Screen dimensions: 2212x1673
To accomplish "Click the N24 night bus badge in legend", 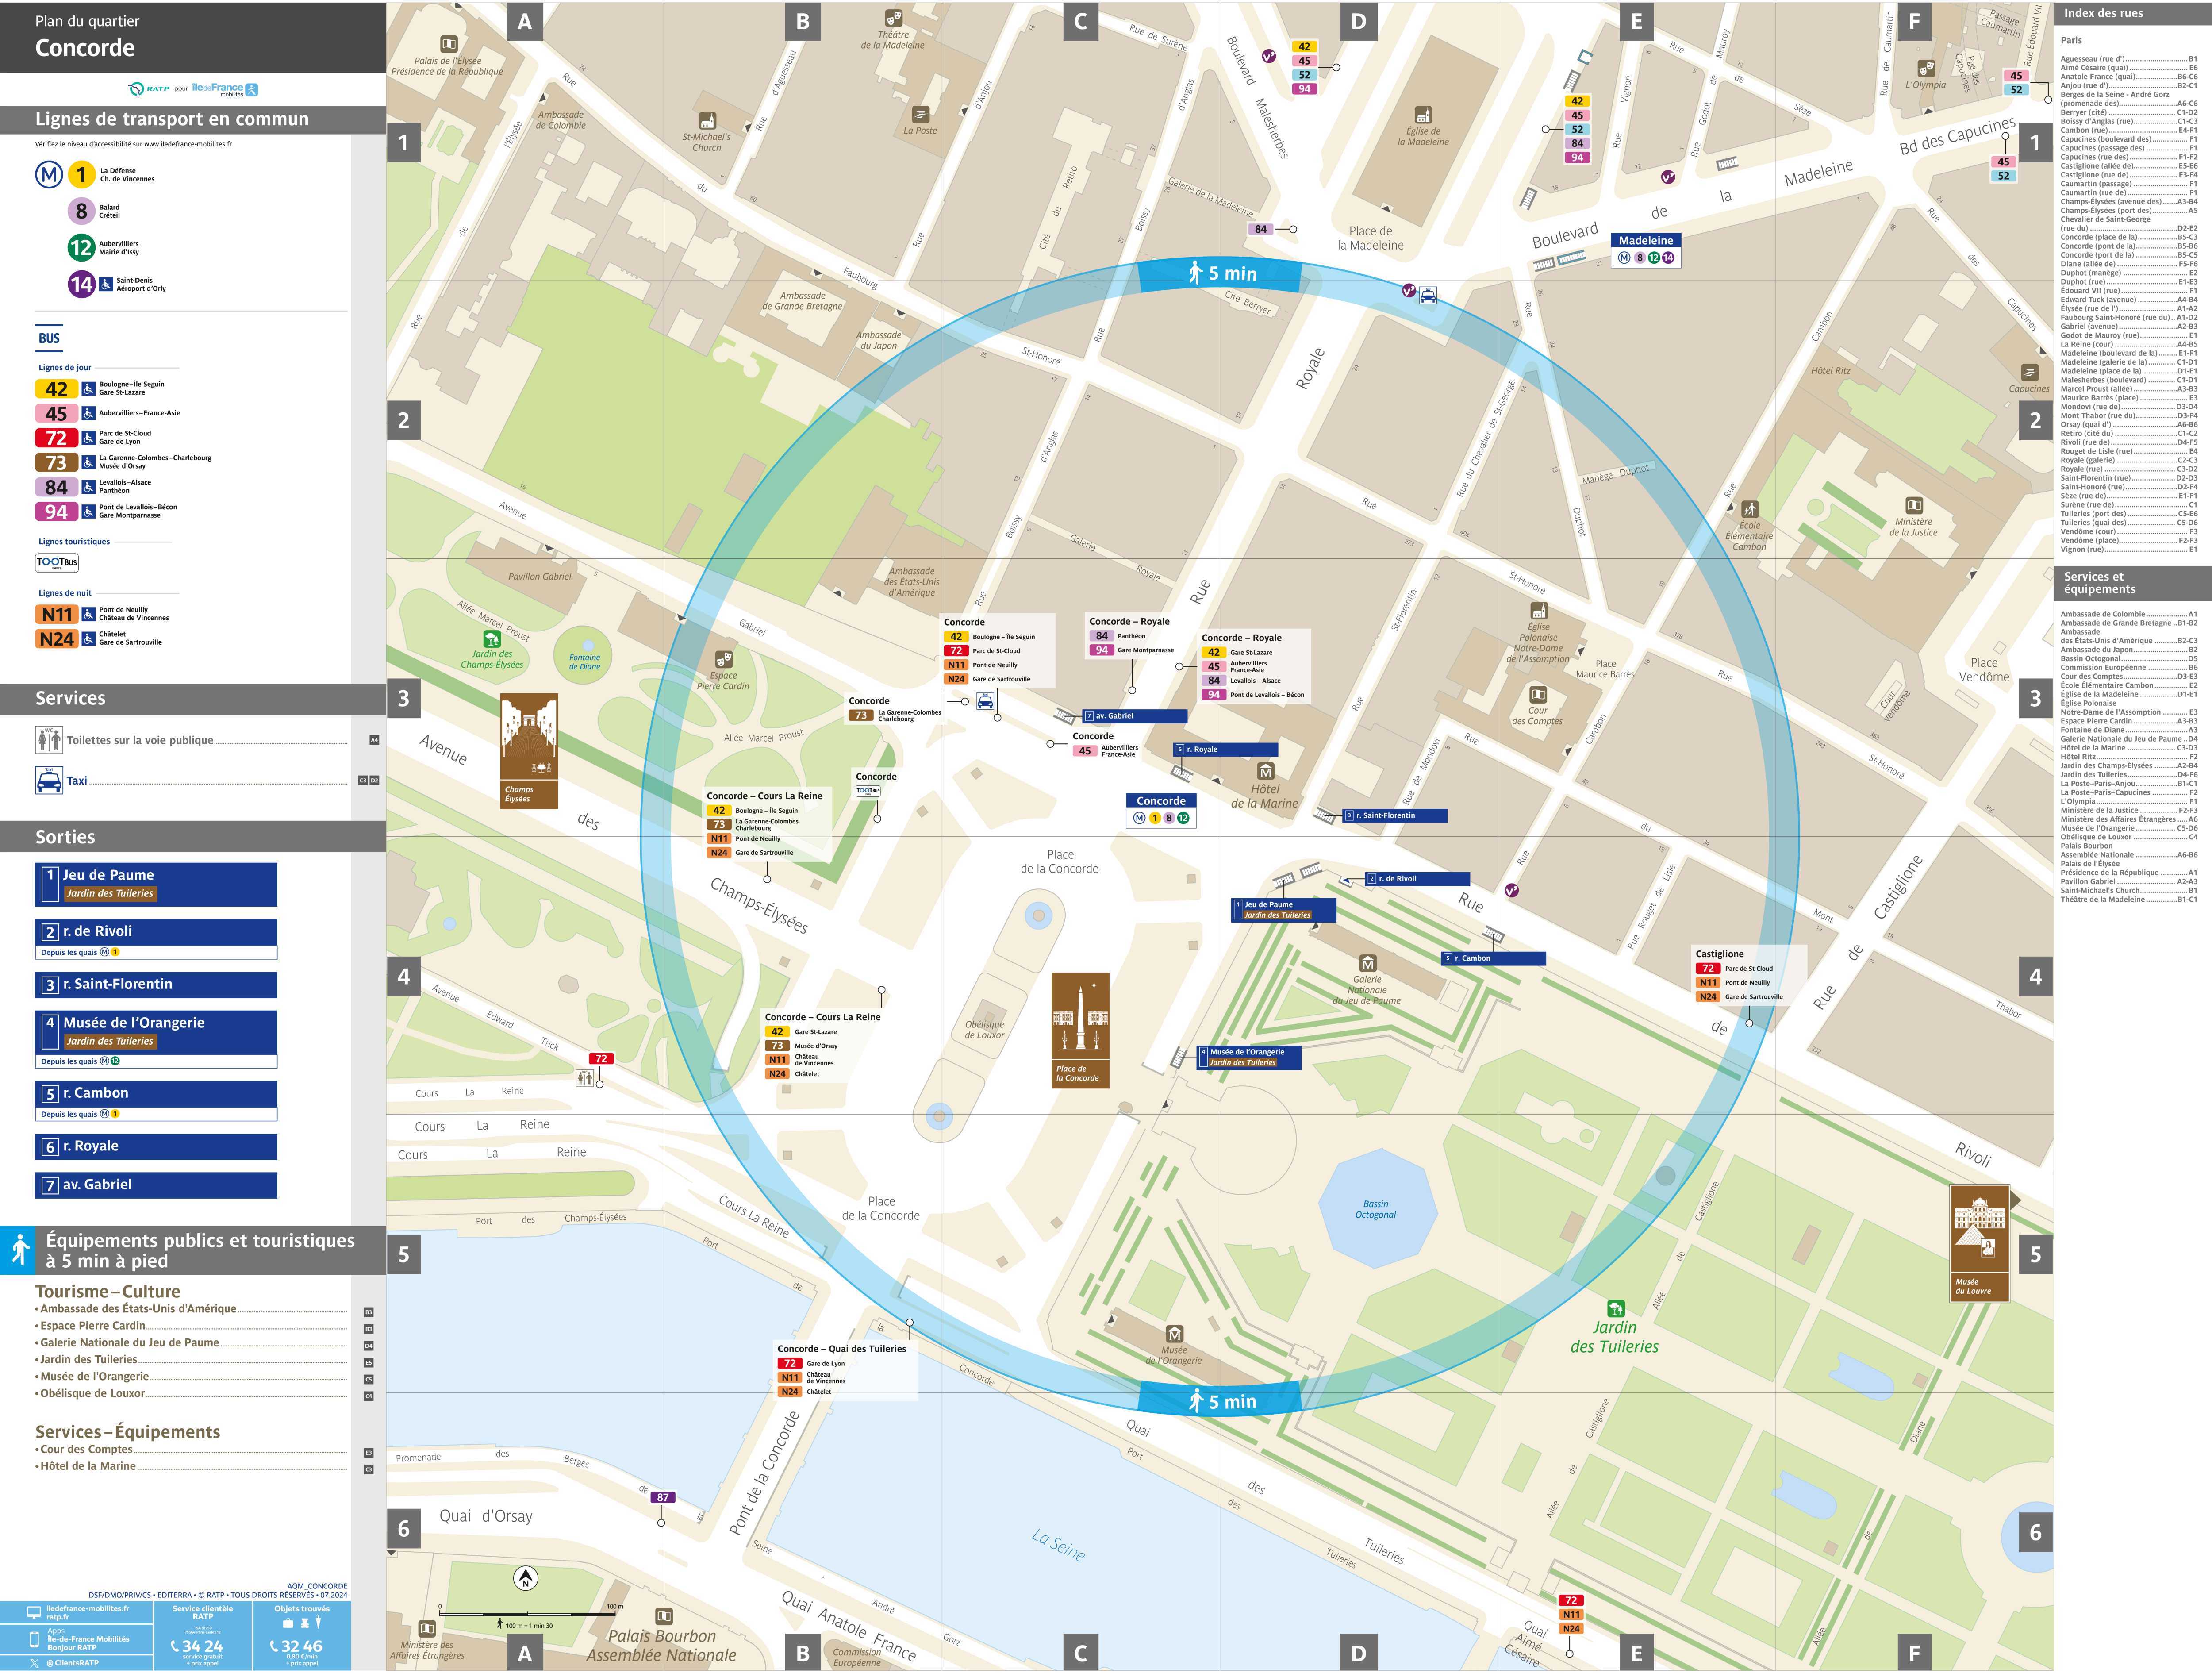I will pos(56,639).
